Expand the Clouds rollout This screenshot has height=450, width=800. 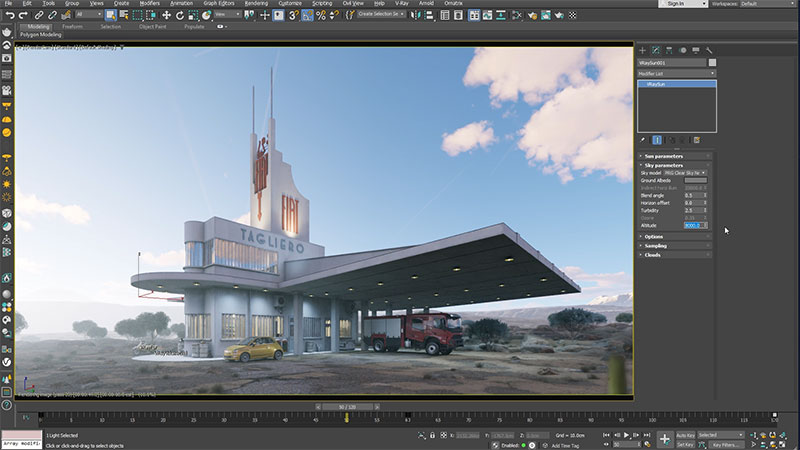[652, 254]
